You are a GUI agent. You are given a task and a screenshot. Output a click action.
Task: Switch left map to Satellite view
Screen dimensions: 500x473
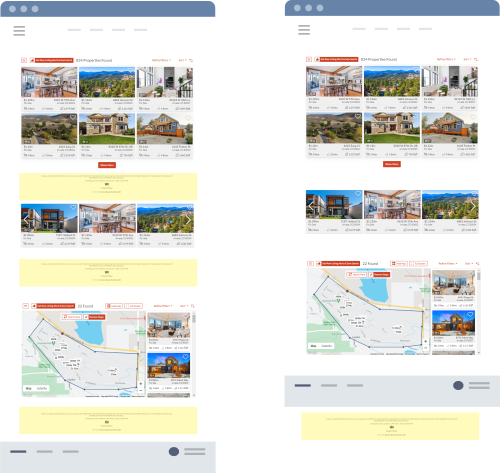pyautogui.click(x=42, y=388)
